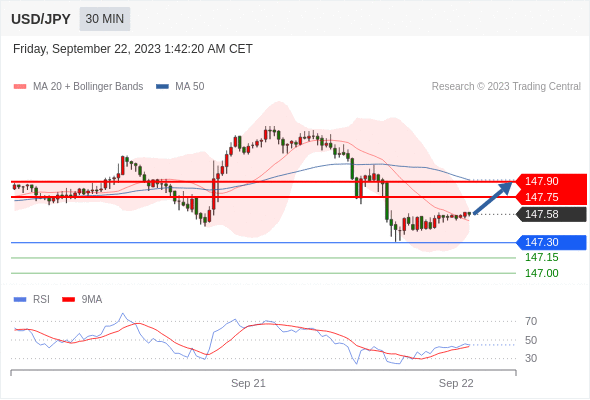Click the 147.75 resistance price tag
This screenshot has height=400, width=590.
(551, 197)
